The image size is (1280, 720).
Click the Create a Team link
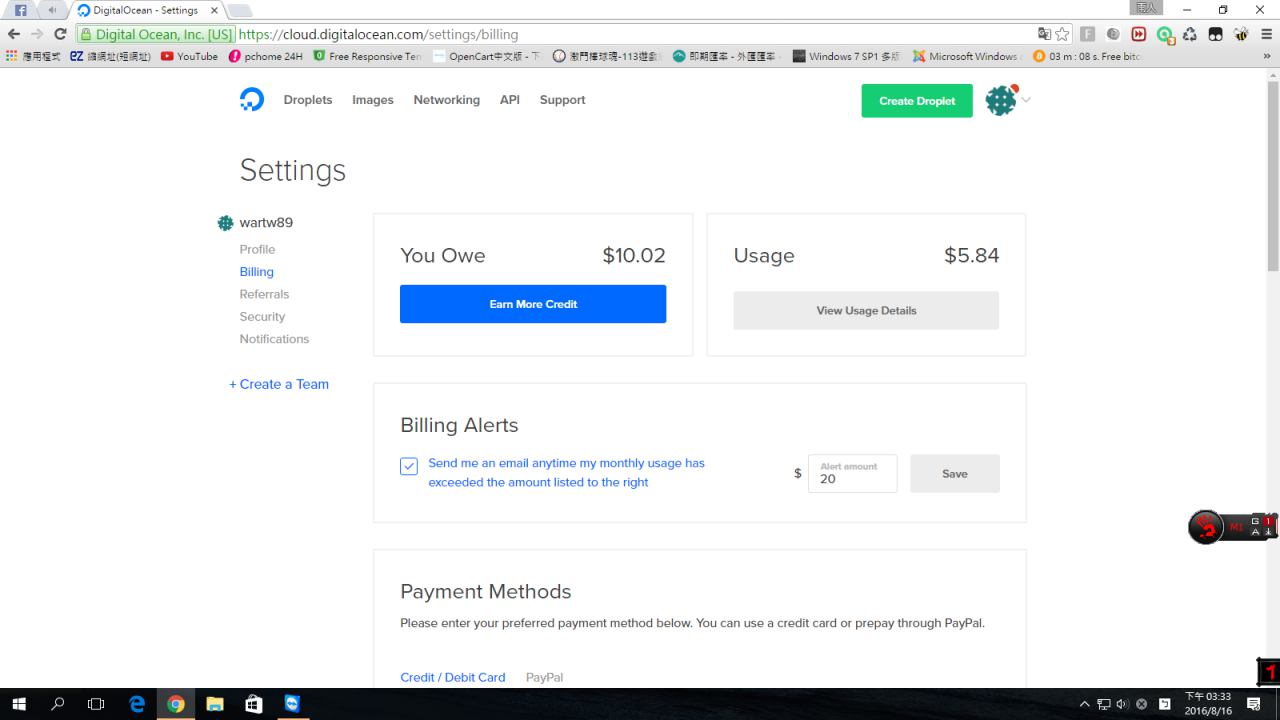[279, 384]
